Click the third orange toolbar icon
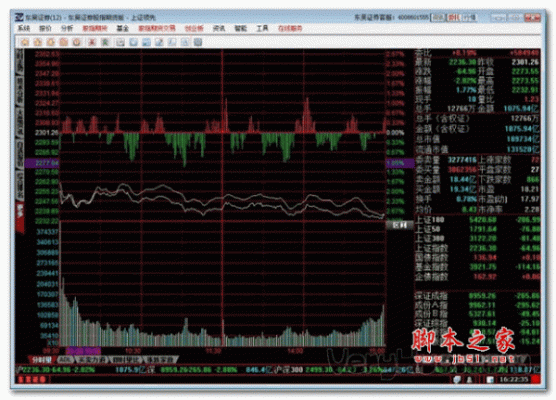556x400 pixels. point(51,42)
